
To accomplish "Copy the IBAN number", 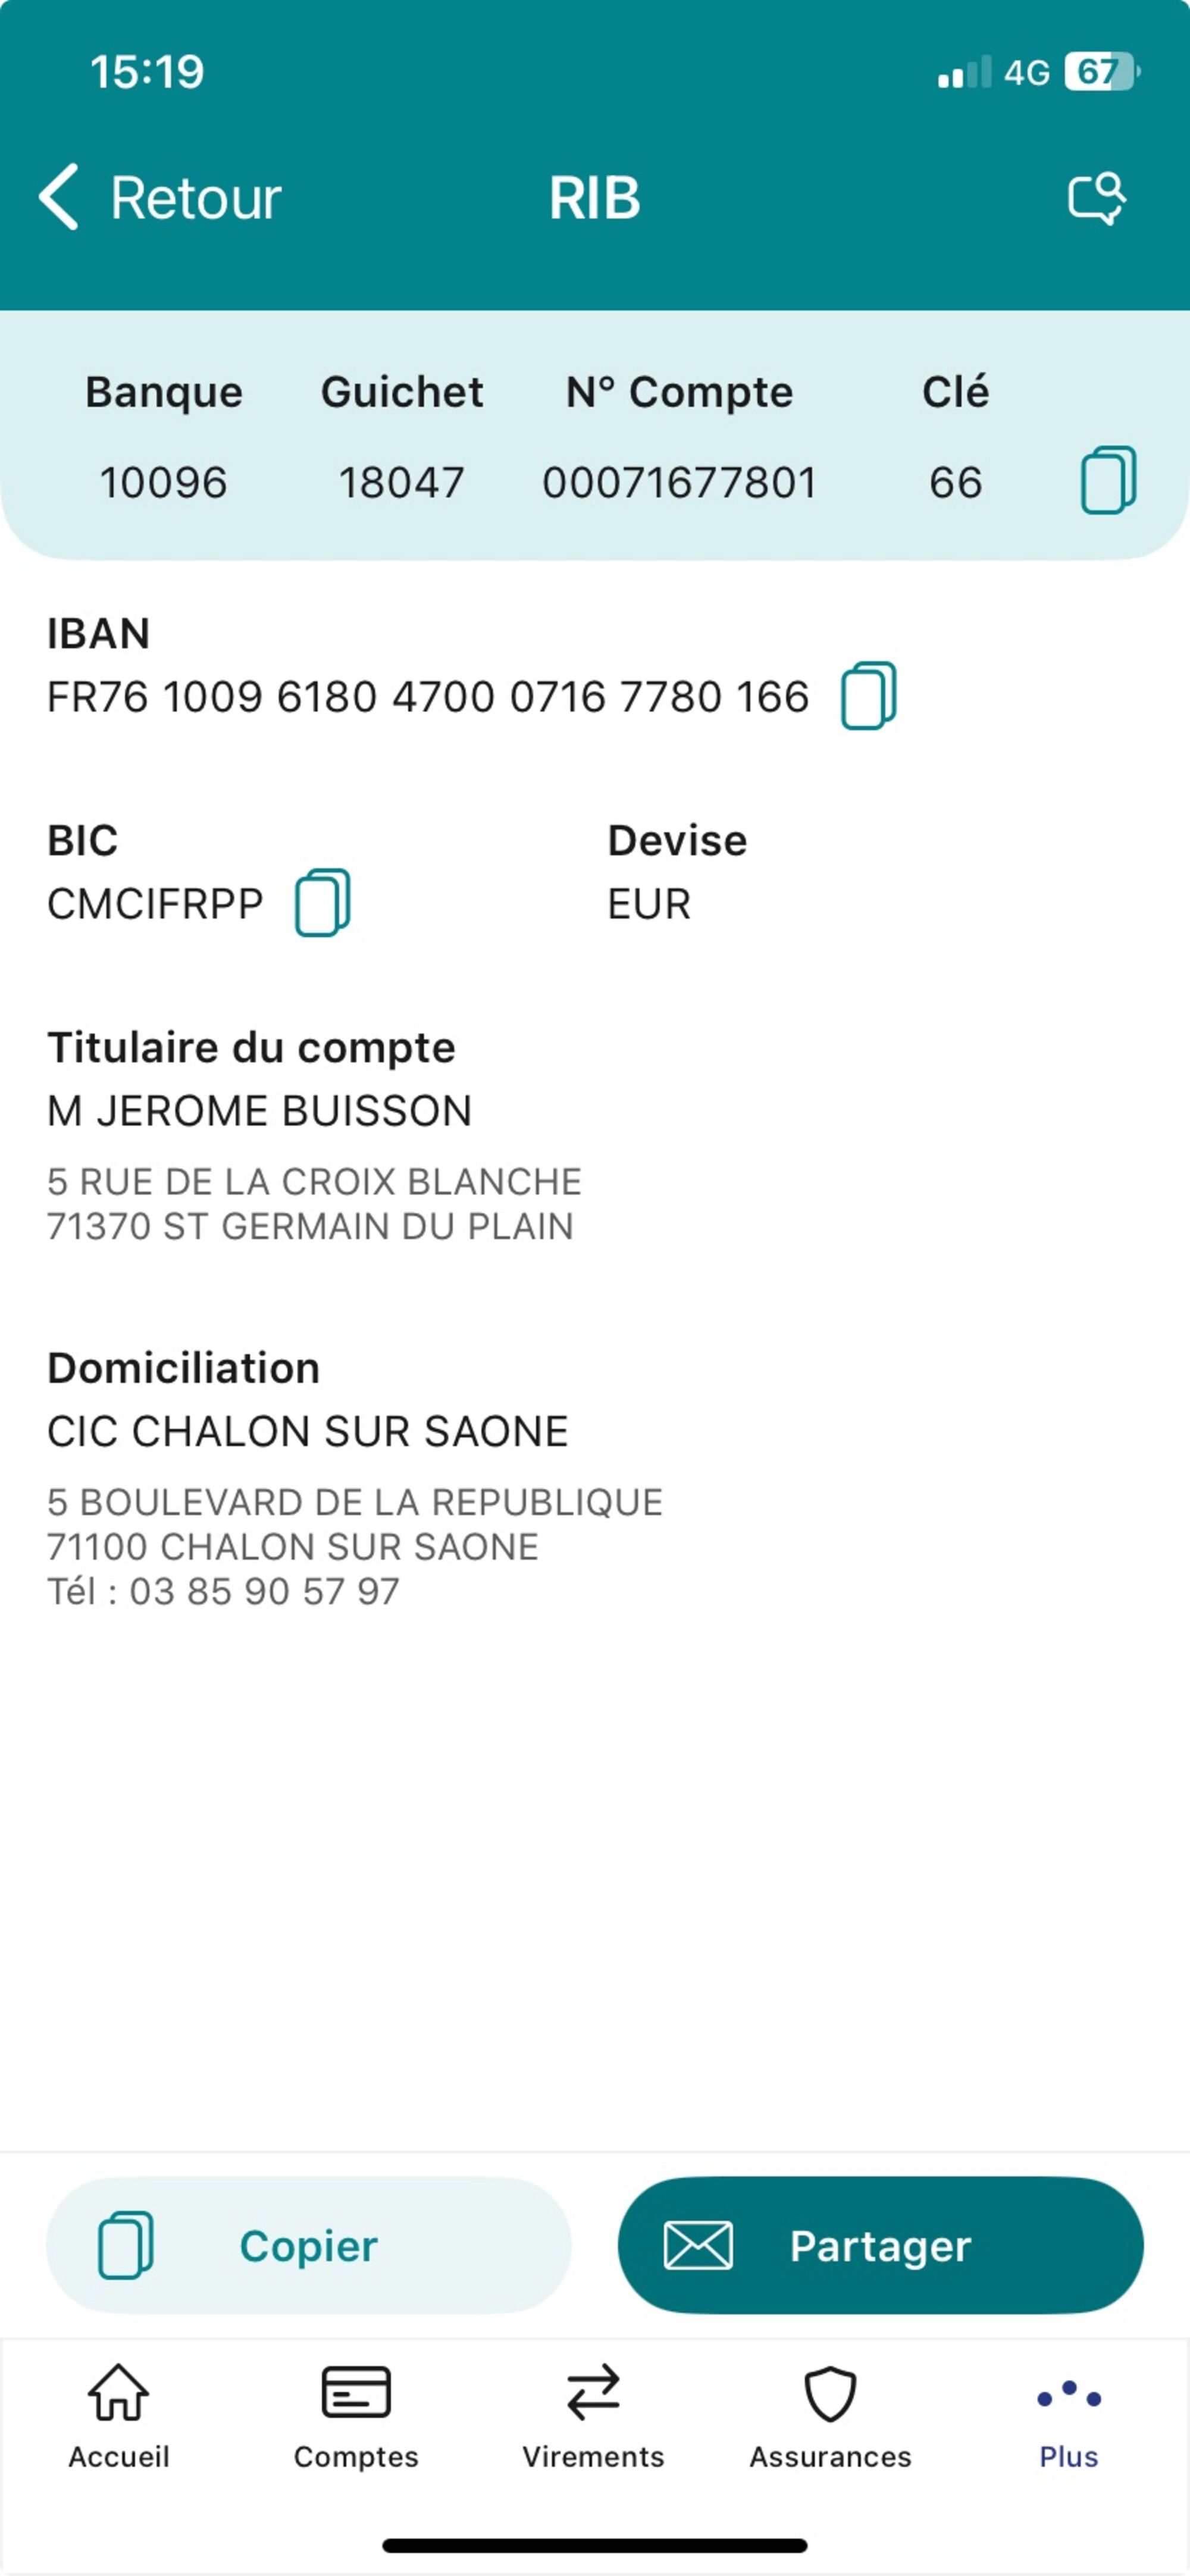I will 868,696.
